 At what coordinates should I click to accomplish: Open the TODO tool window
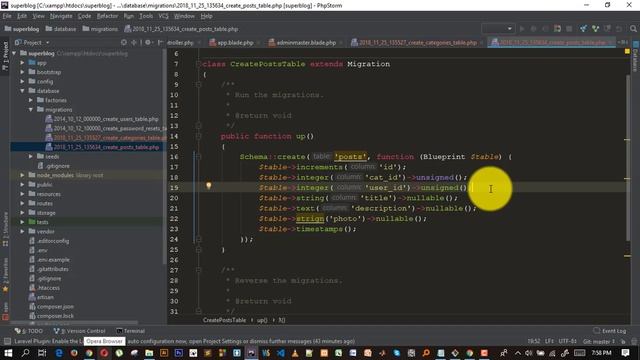click(29, 331)
